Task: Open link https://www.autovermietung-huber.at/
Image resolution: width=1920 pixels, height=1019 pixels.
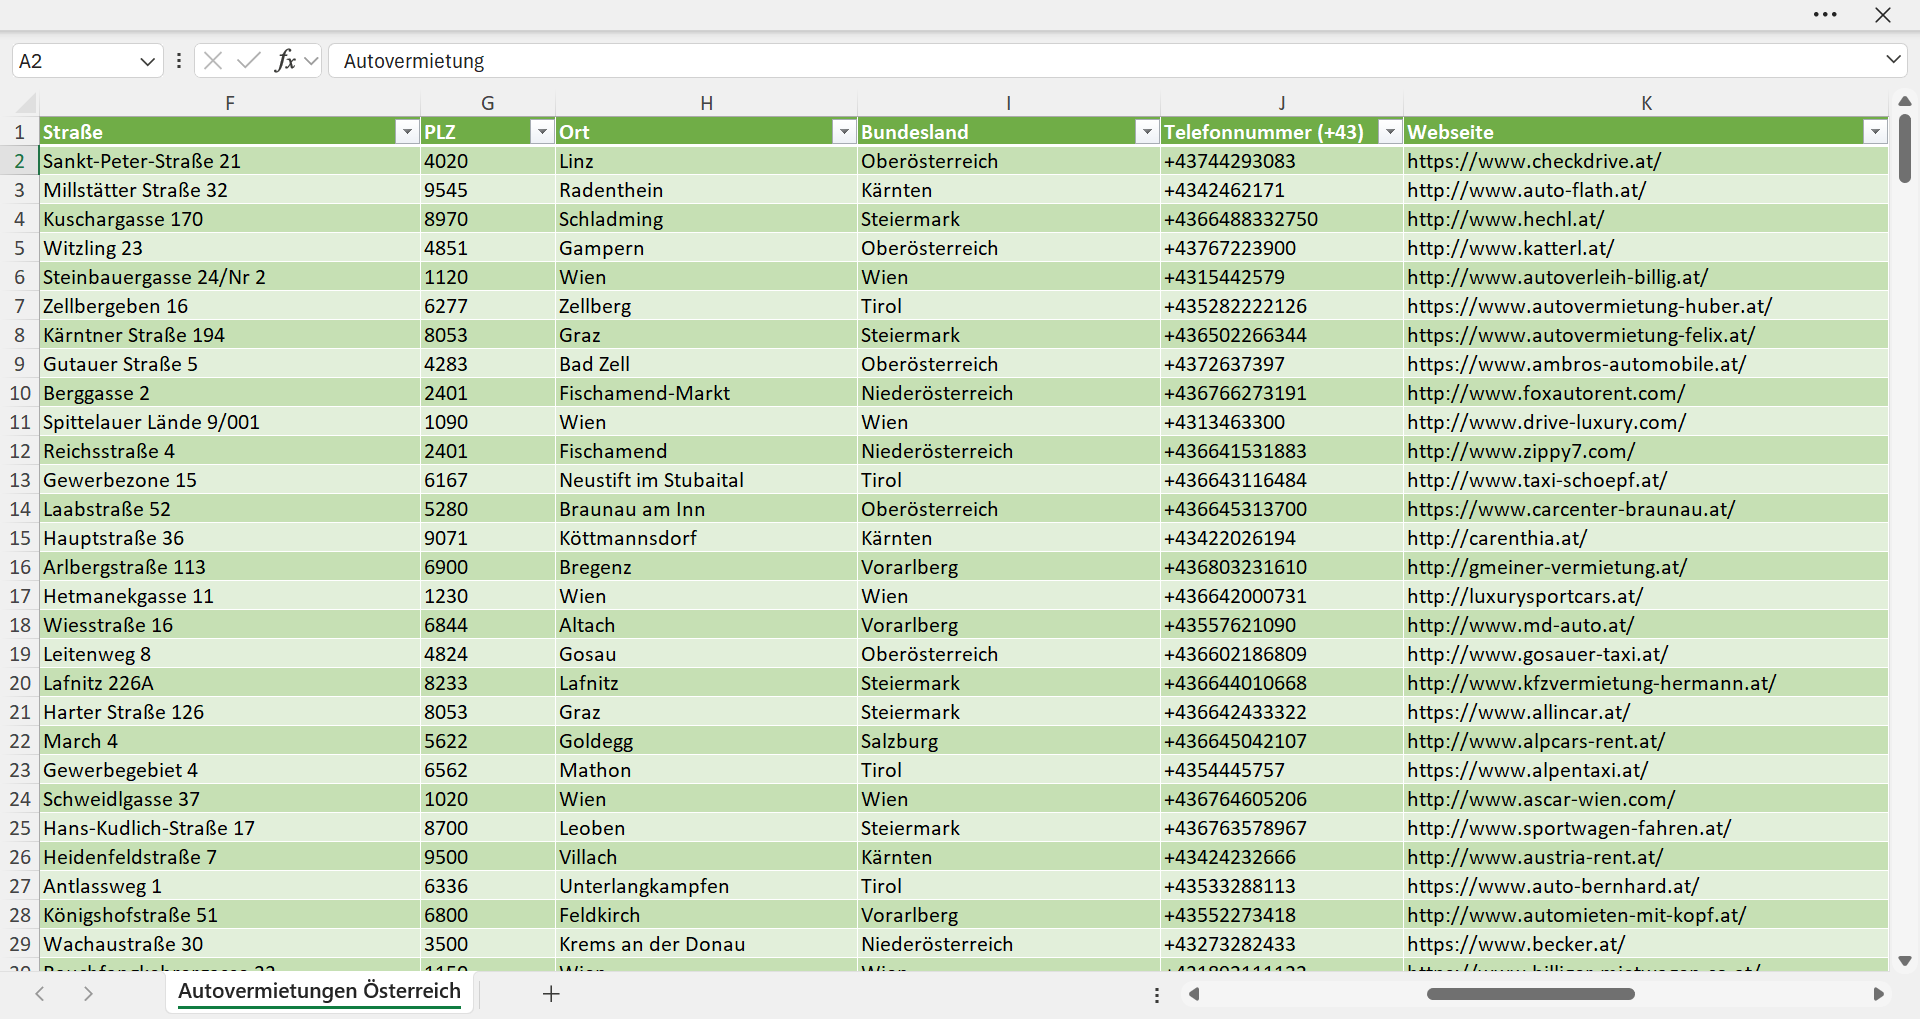Action: coord(1589,306)
